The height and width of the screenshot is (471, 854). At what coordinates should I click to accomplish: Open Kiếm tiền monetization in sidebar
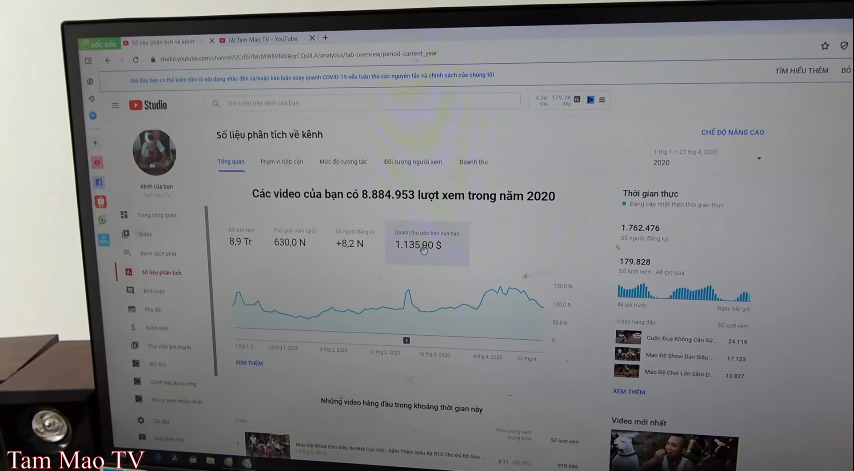click(155, 328)
